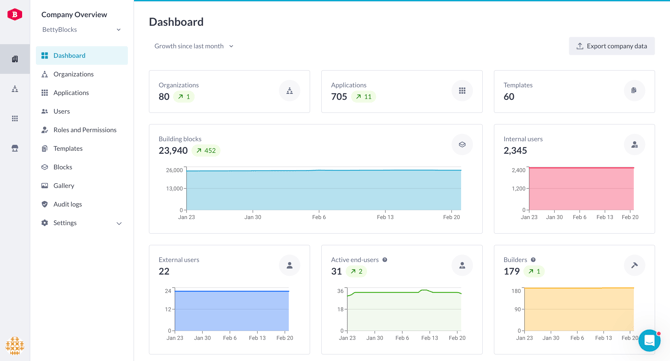
Task: Click the blue Building blocks area chart
Action: pyautogui.click(x=323, y=190)
